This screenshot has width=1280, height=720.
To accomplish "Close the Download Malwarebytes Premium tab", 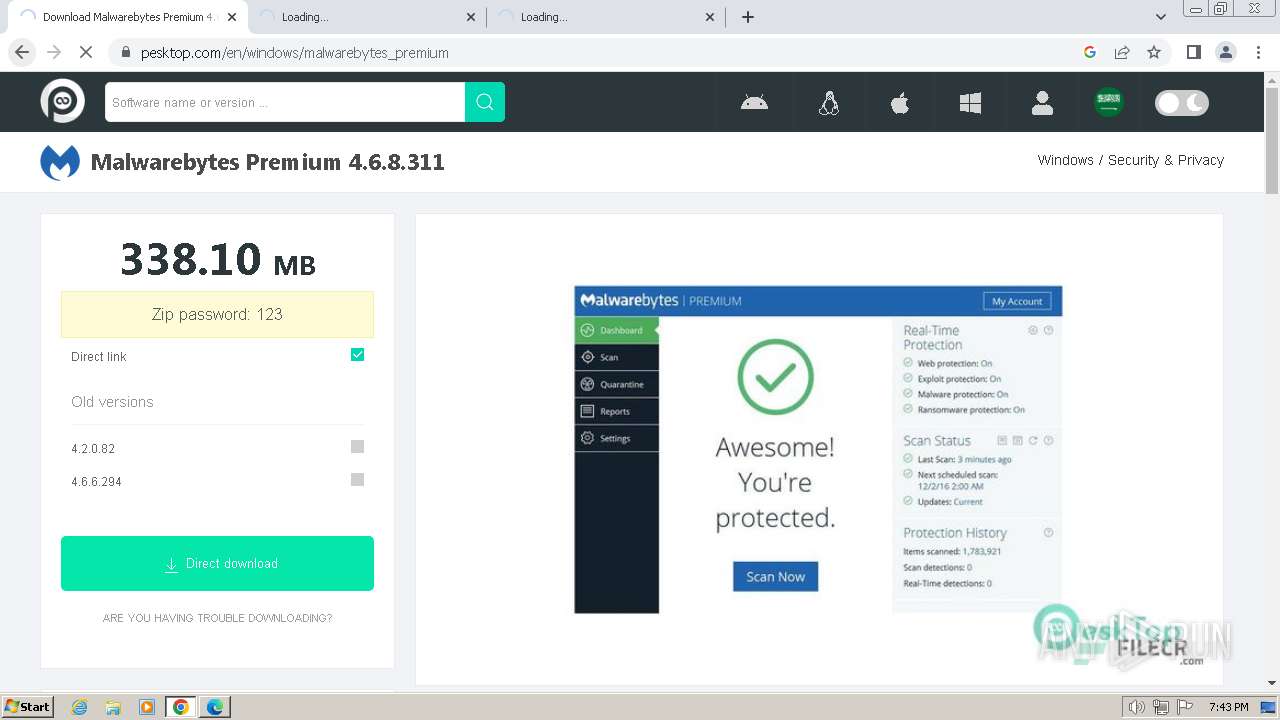I will [232, 17].
